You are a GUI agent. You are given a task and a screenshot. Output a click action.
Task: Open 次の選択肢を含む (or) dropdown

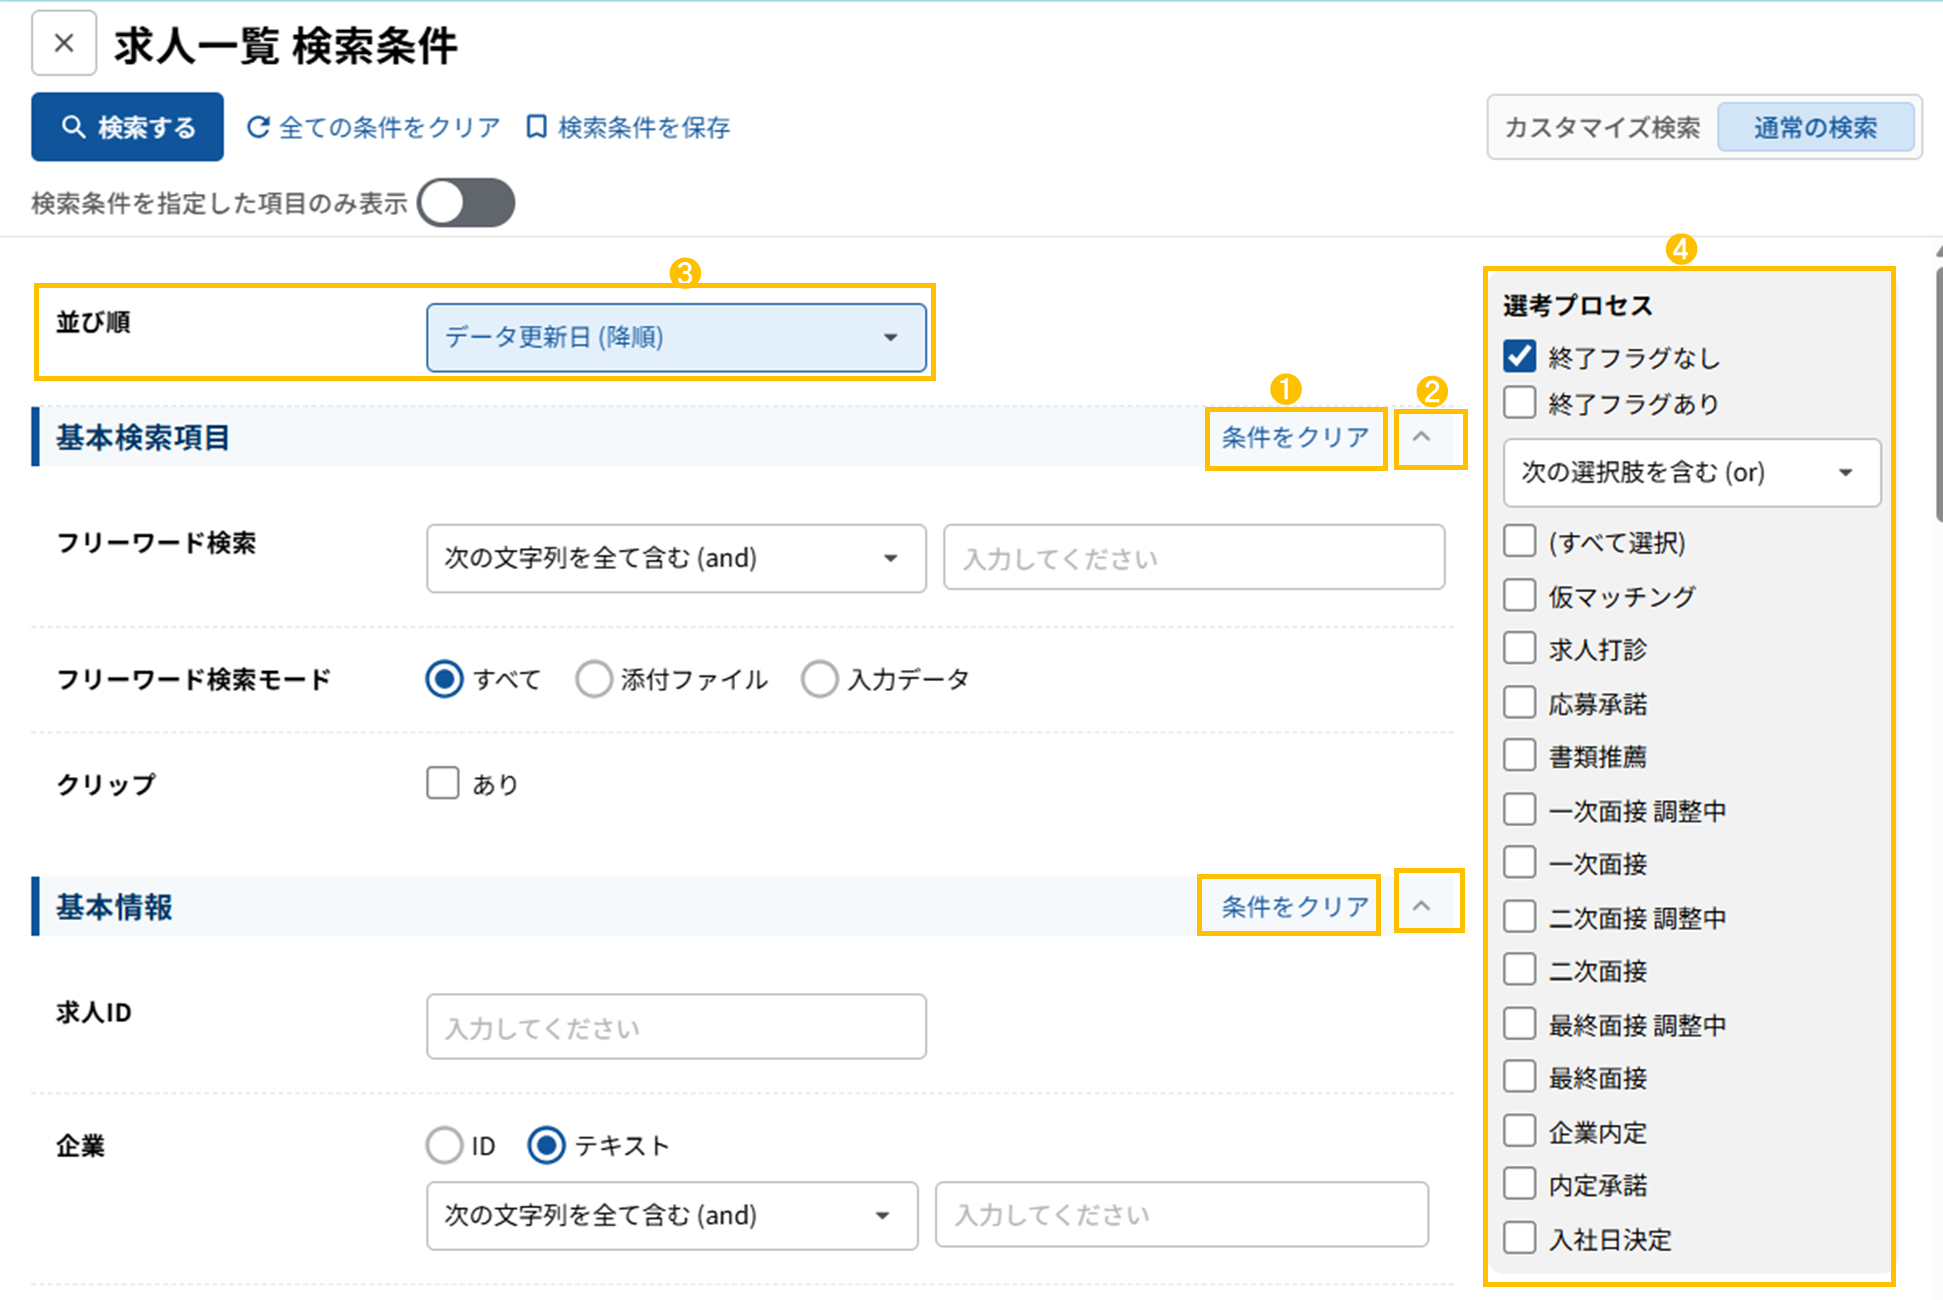click(x=1691, y=472)
